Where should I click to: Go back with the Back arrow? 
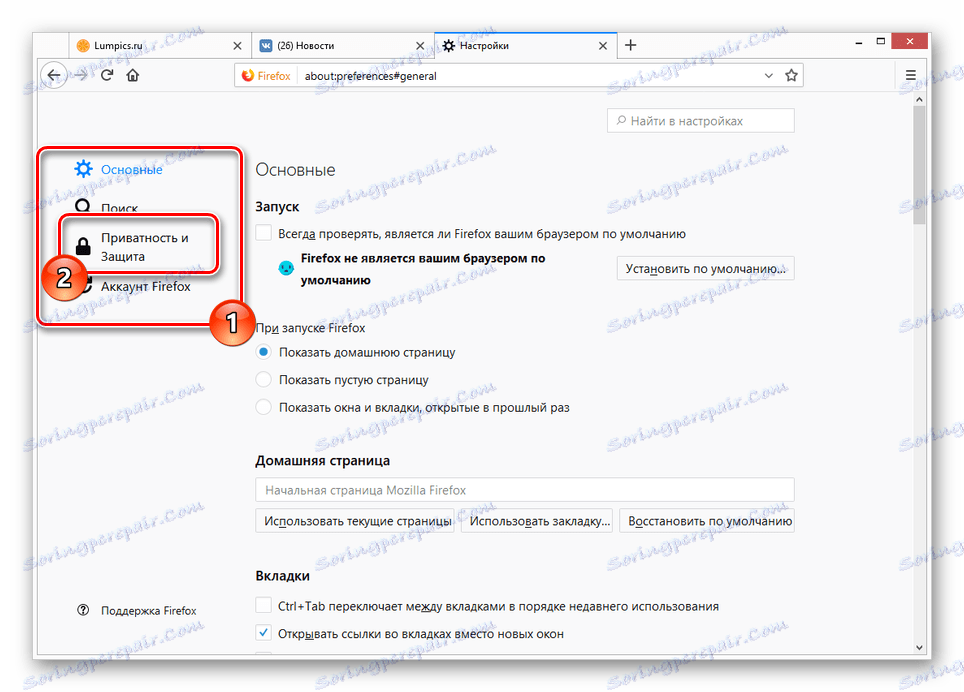pyautogui.click(x=53, y=76)
